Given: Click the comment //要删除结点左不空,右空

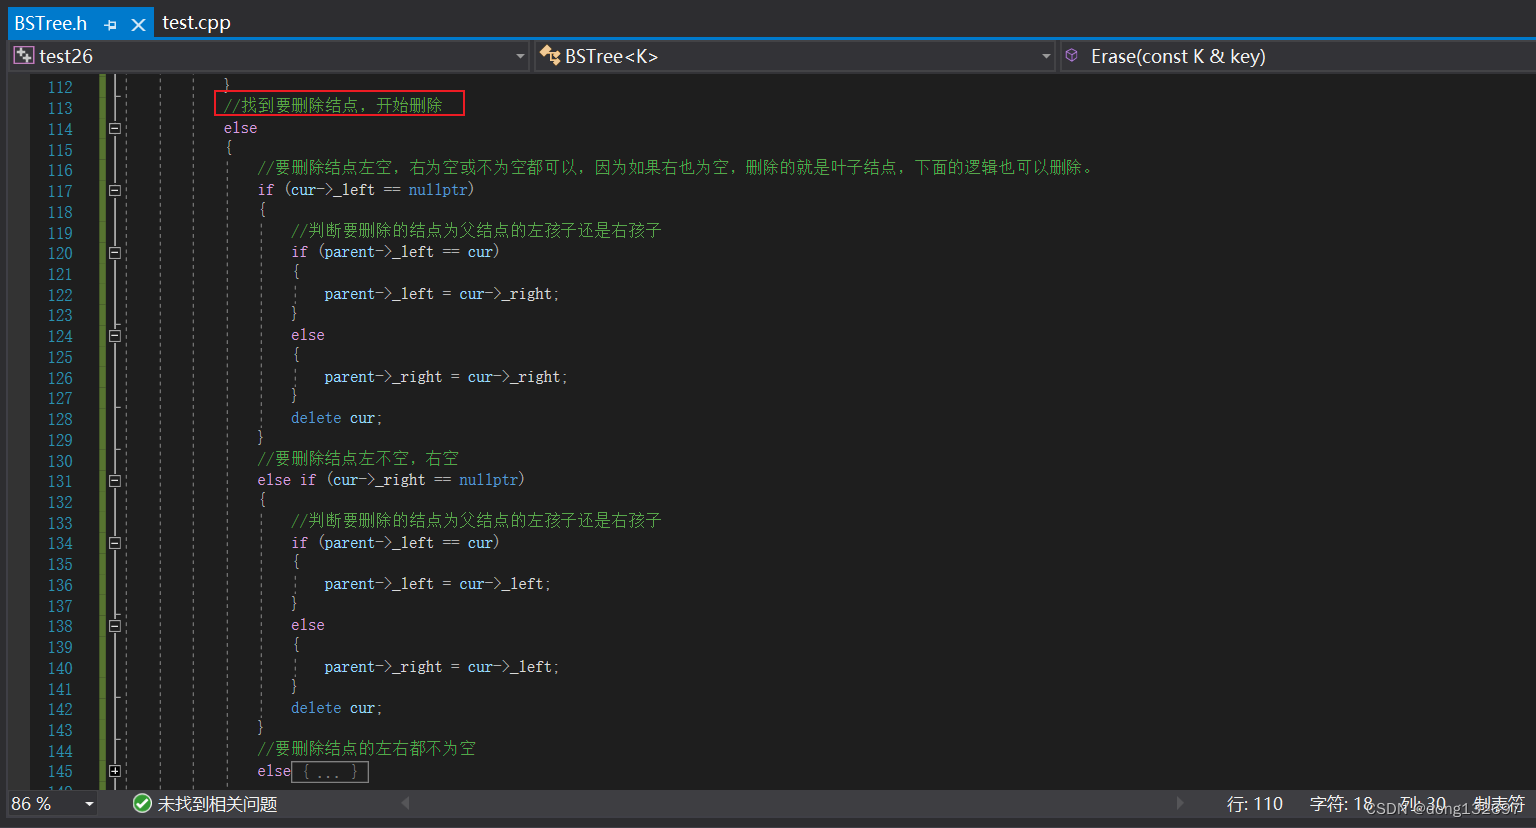Looking at the screenshot, I should pyautogui.click(x=358, y=458).
